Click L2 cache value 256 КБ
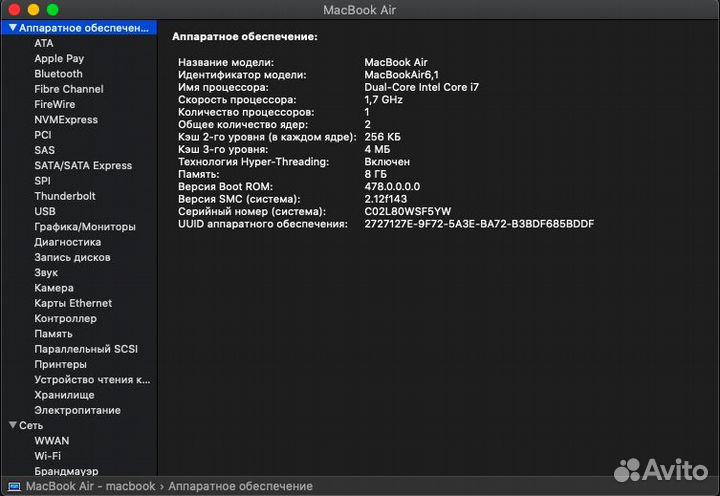Screen dimensions: 720x496 [382, 137]
